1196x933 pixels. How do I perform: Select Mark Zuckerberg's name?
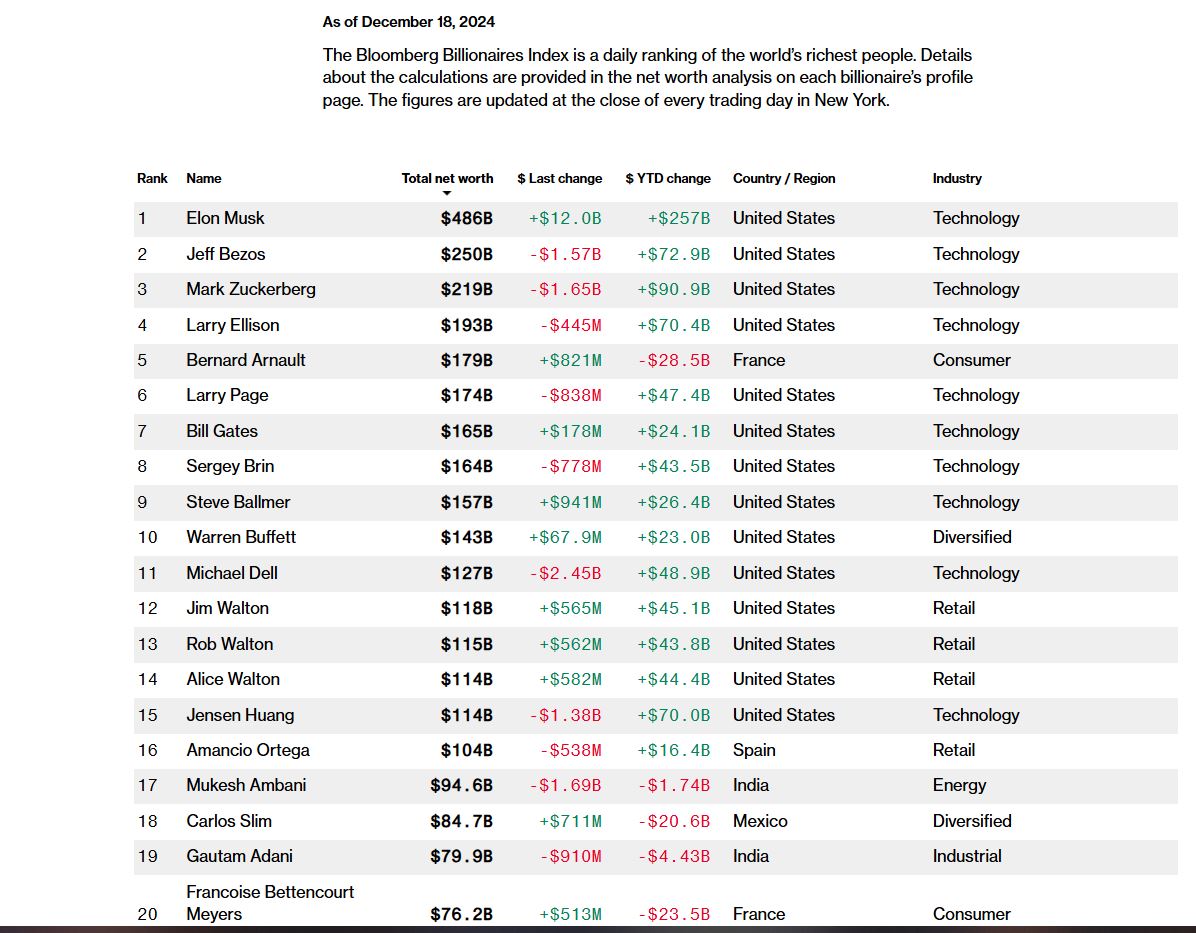pyautogui.click(x=250, y=289)
